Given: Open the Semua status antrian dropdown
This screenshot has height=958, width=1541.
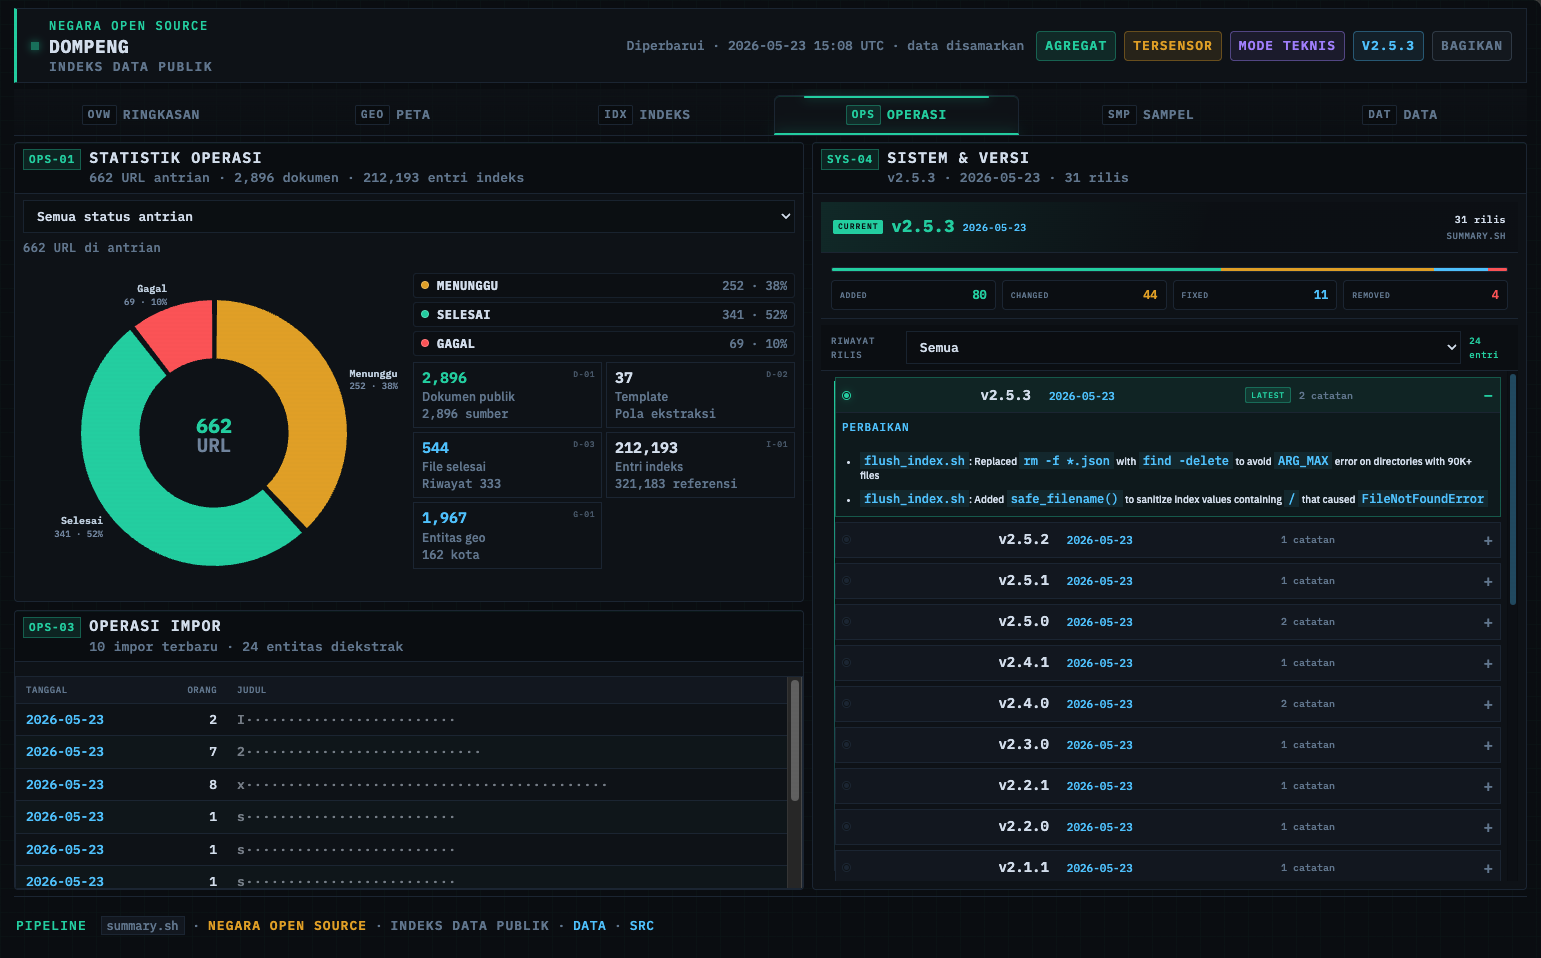Looking at the screenshot, I should pyautogui.click(x=409, y=217).
